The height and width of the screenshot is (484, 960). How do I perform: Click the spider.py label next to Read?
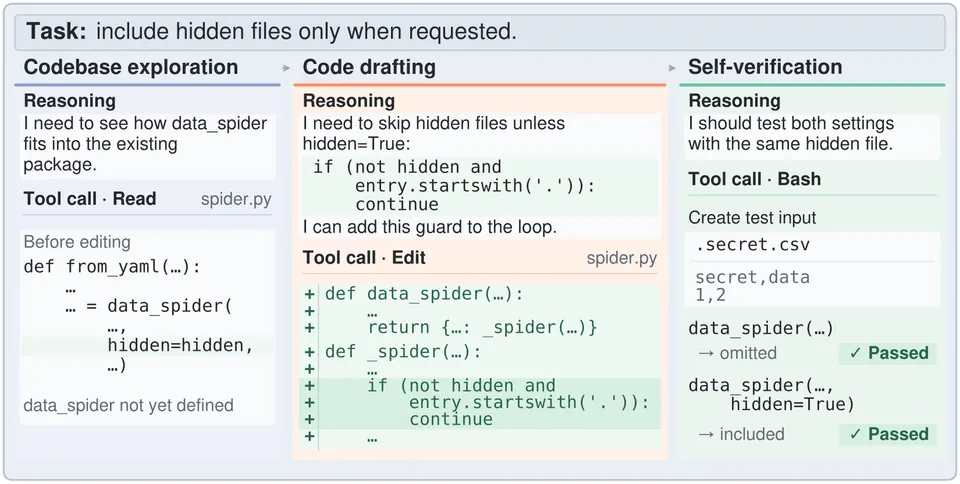(236, 199)
